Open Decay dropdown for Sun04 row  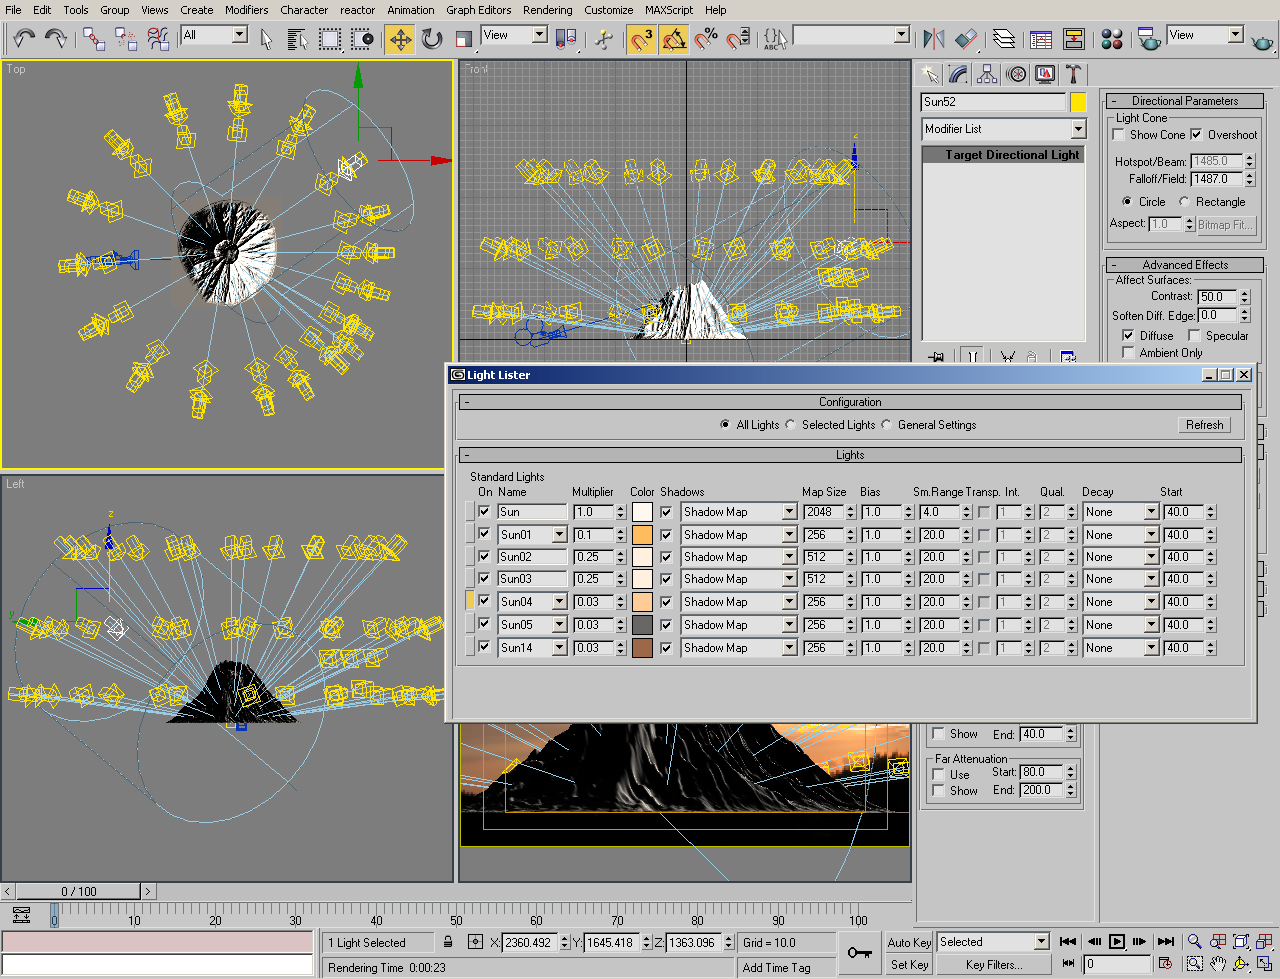1121,602
